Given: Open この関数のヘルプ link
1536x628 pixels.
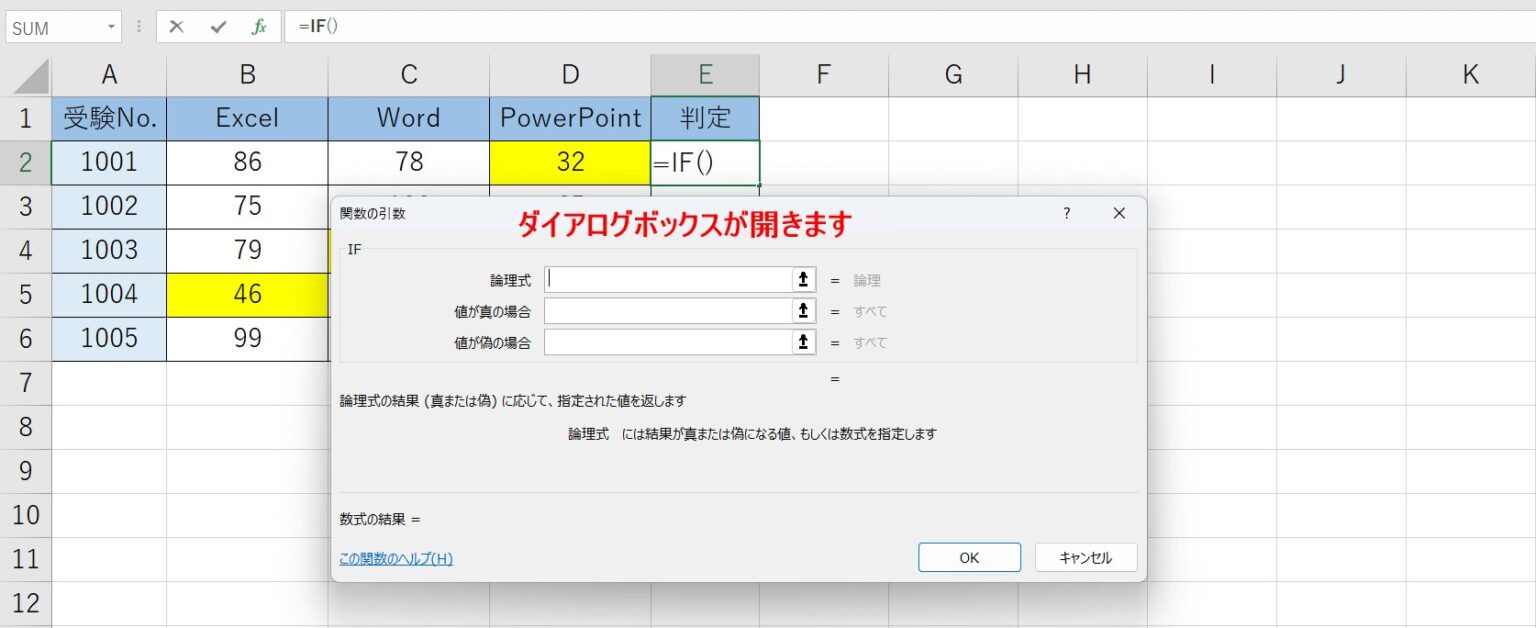Looking at the screenshot, I should click(398, 559).
